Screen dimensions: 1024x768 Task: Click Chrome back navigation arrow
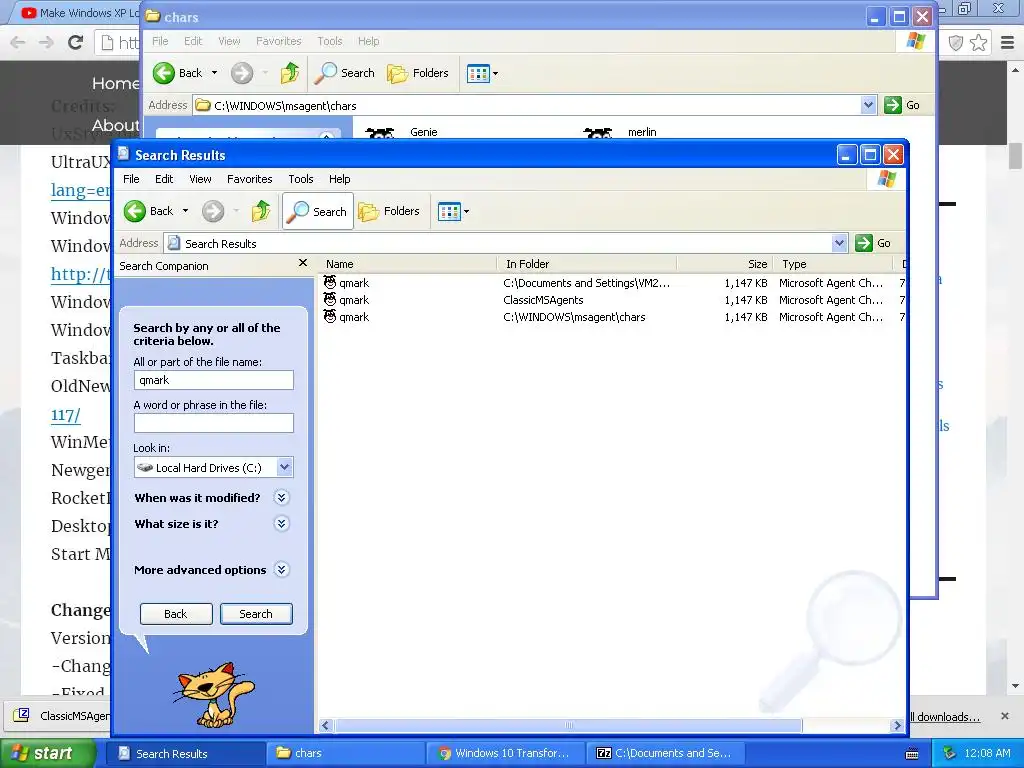click(x=18, y=42)
